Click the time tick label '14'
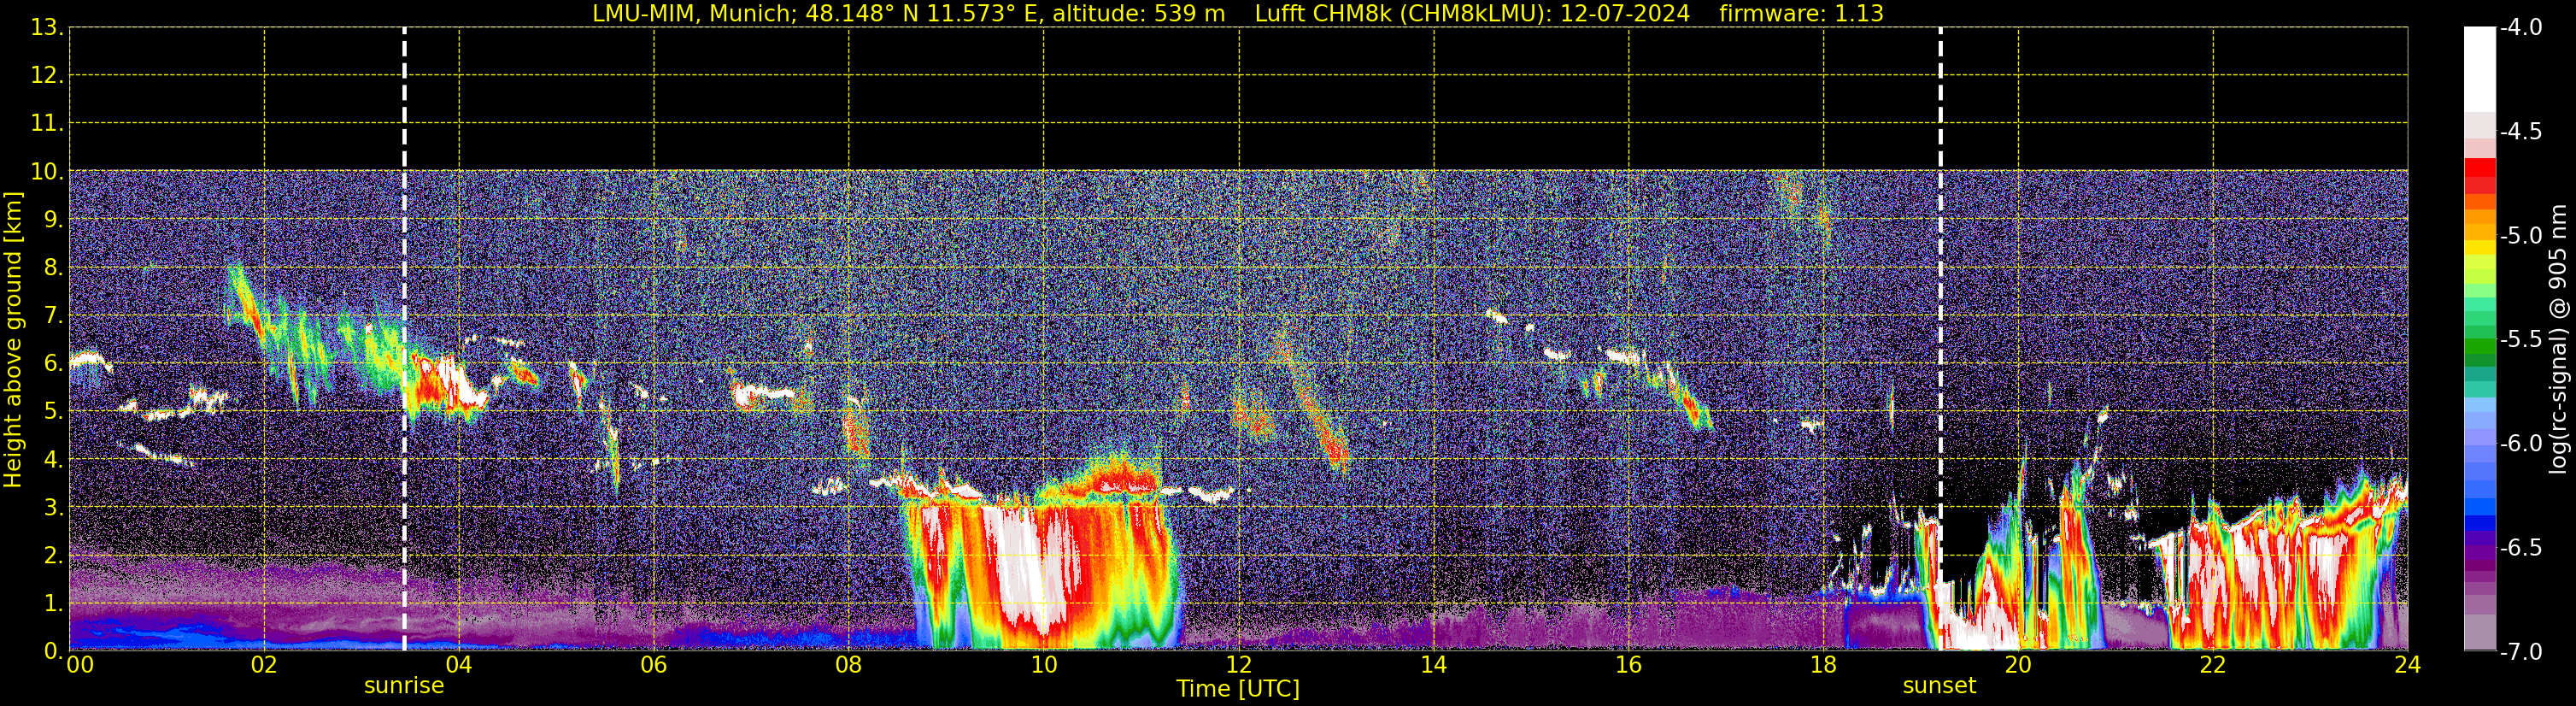The image size is (2576, 706). [x=1433, y=665]
